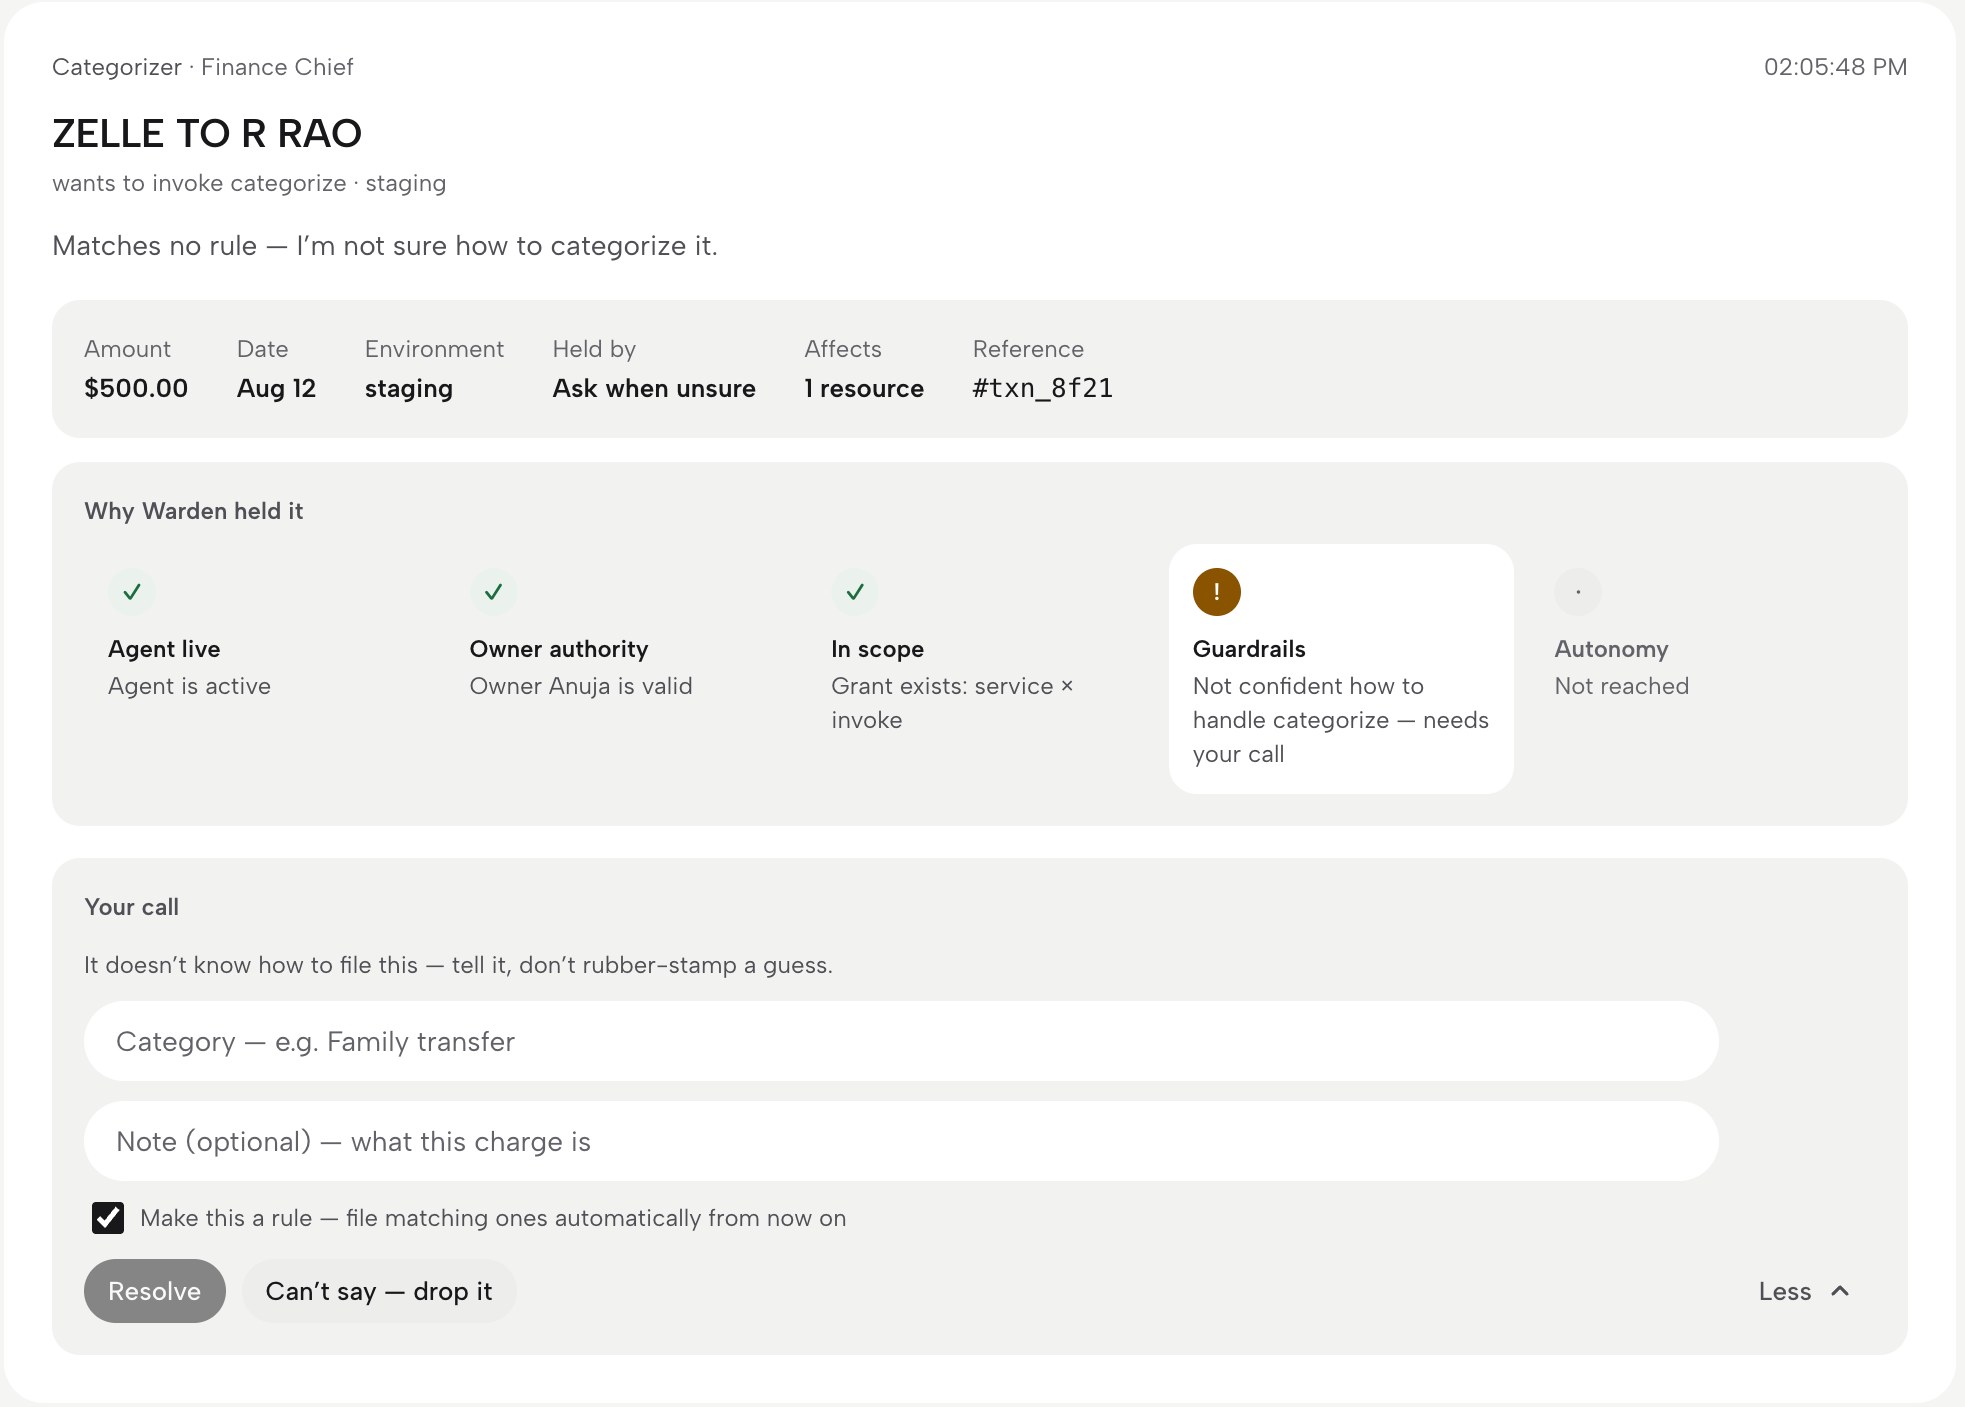Click the In scope checkmark icon

(x=855, y=592)
